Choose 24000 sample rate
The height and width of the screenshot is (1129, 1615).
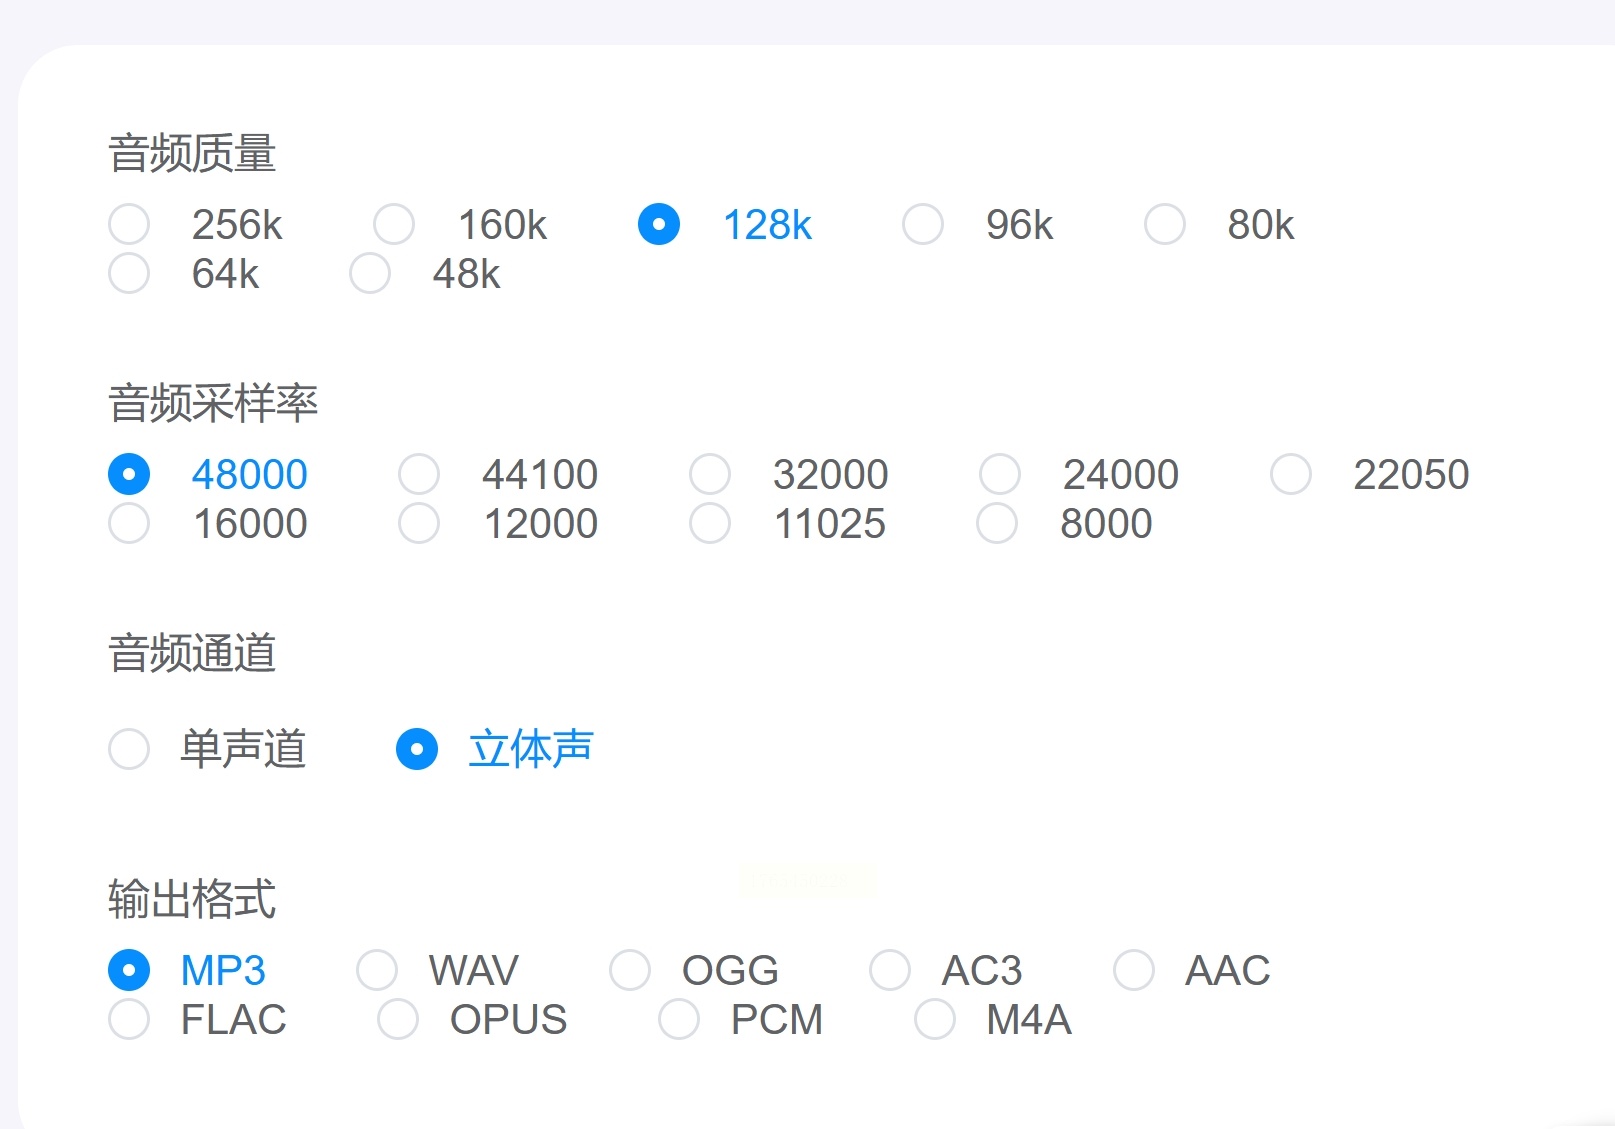pos(1000,474)
